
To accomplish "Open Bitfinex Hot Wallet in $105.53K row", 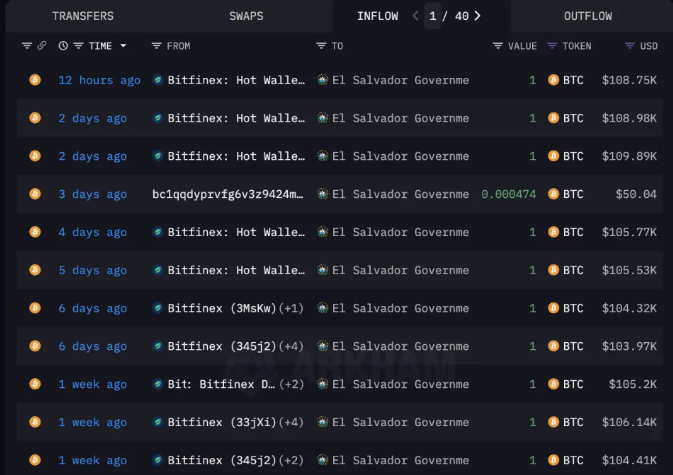I will click(x=236, y=270).
